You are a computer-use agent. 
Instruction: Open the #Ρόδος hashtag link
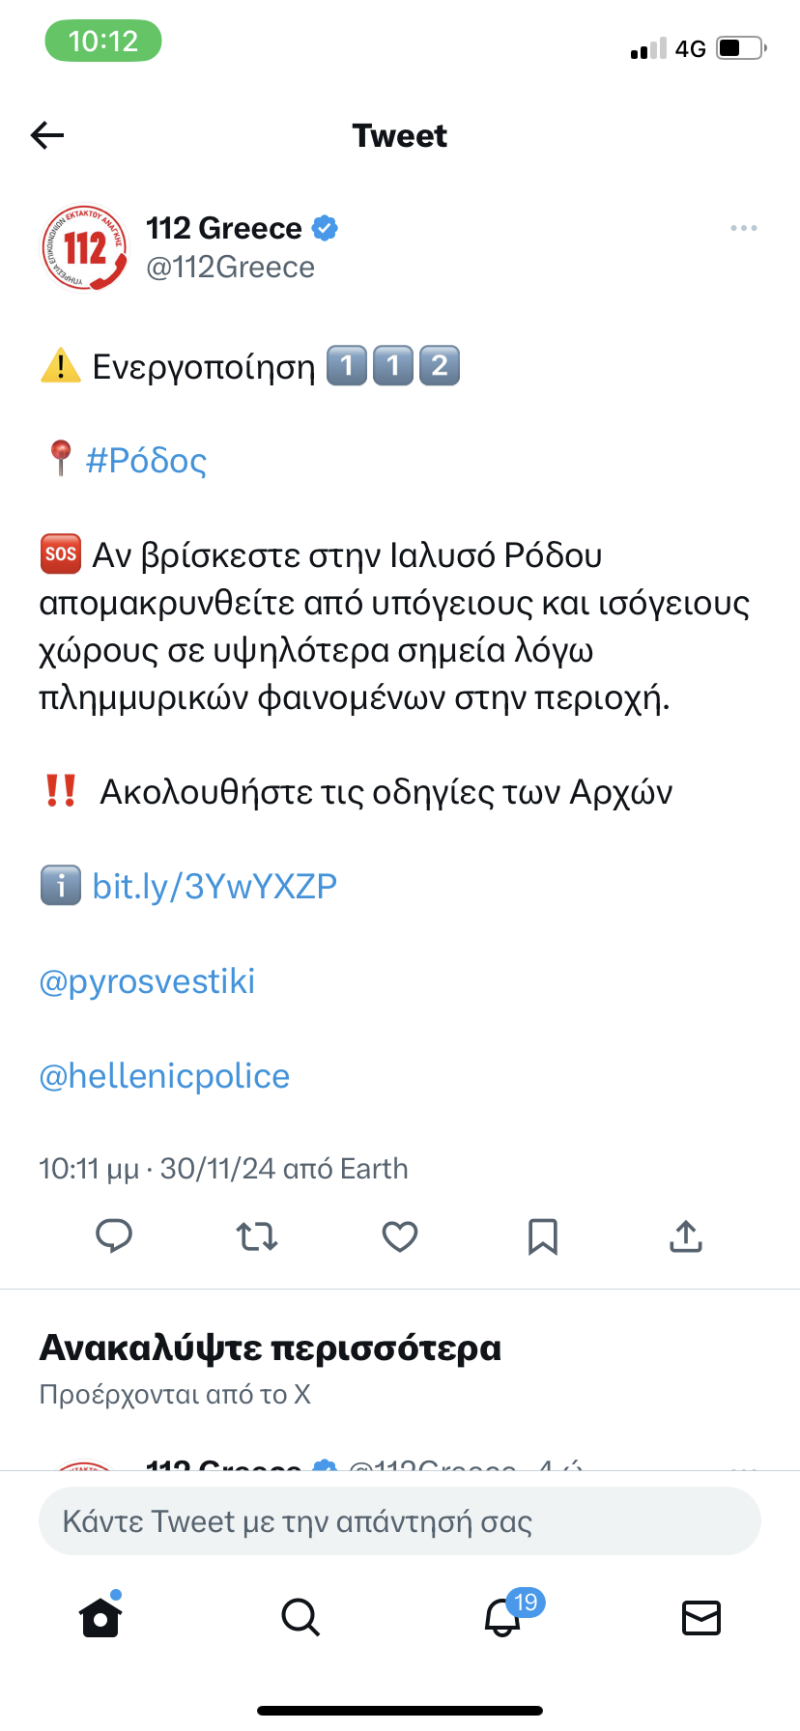coord(146,460)
